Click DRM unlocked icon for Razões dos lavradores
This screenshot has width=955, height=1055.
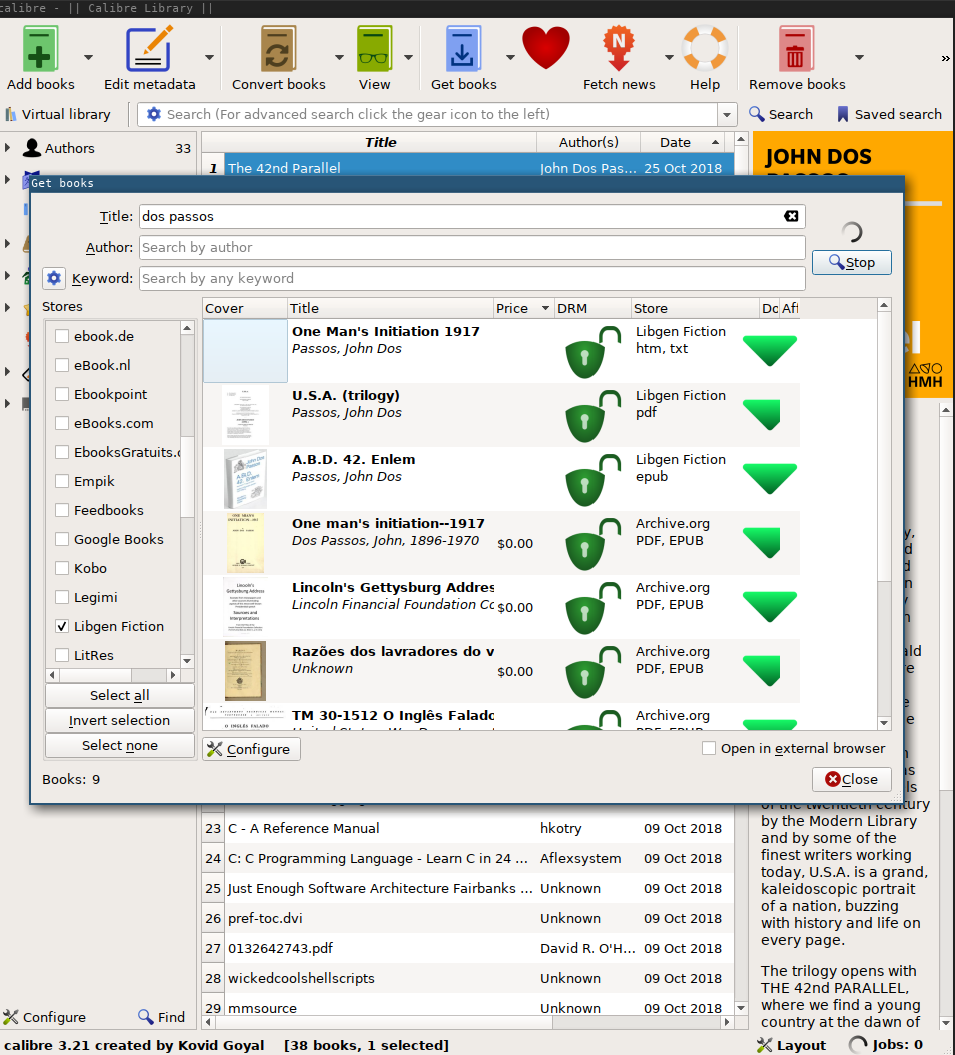(592, 671)
